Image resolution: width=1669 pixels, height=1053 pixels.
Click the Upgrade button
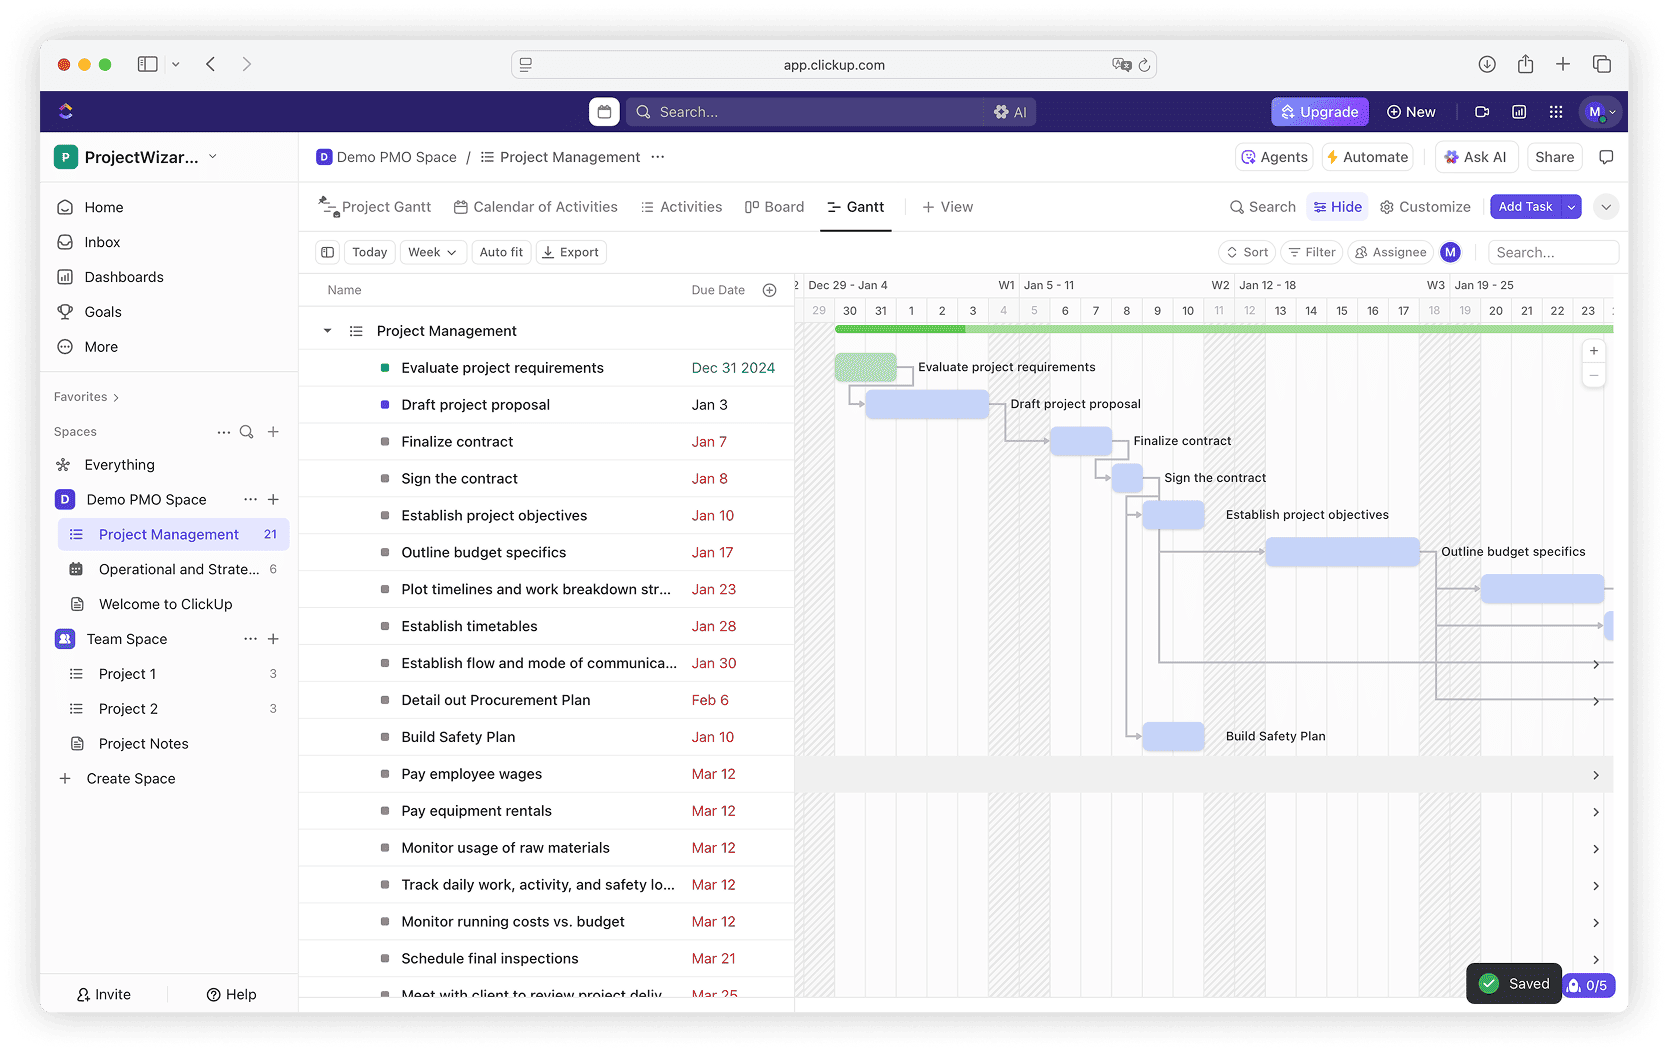pos(1319,111)
